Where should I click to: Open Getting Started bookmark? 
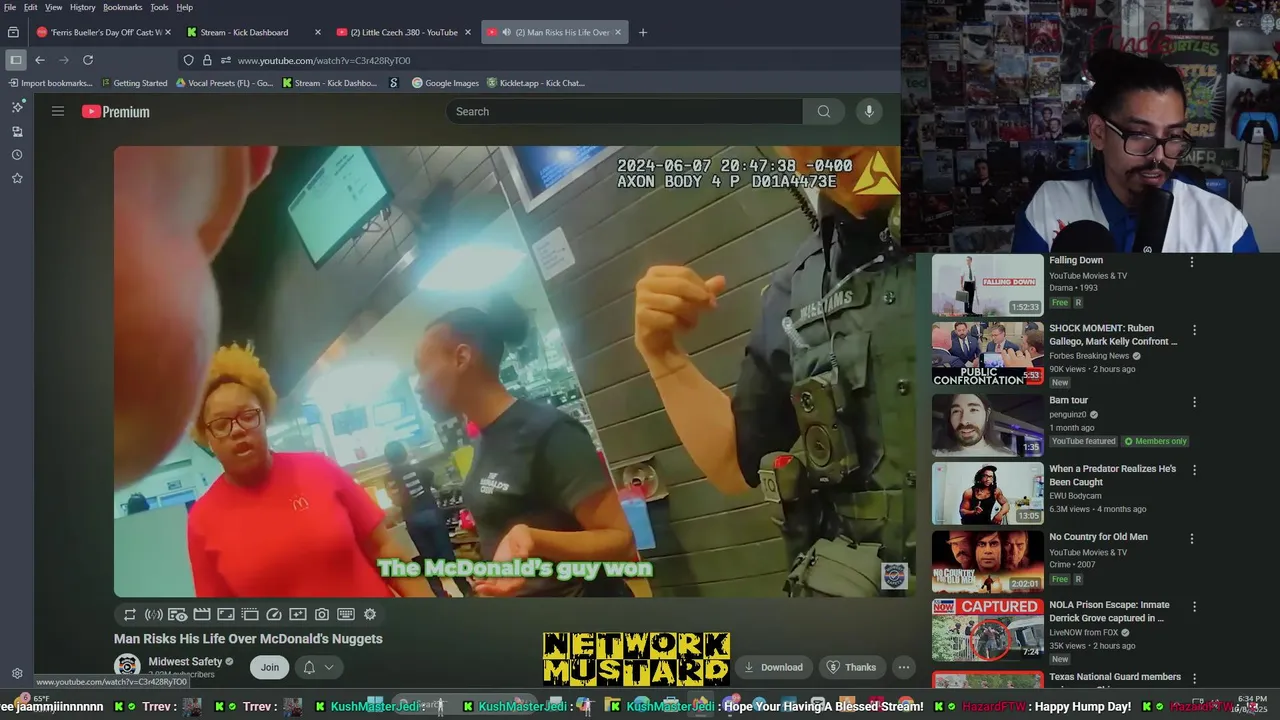[134, 83]
